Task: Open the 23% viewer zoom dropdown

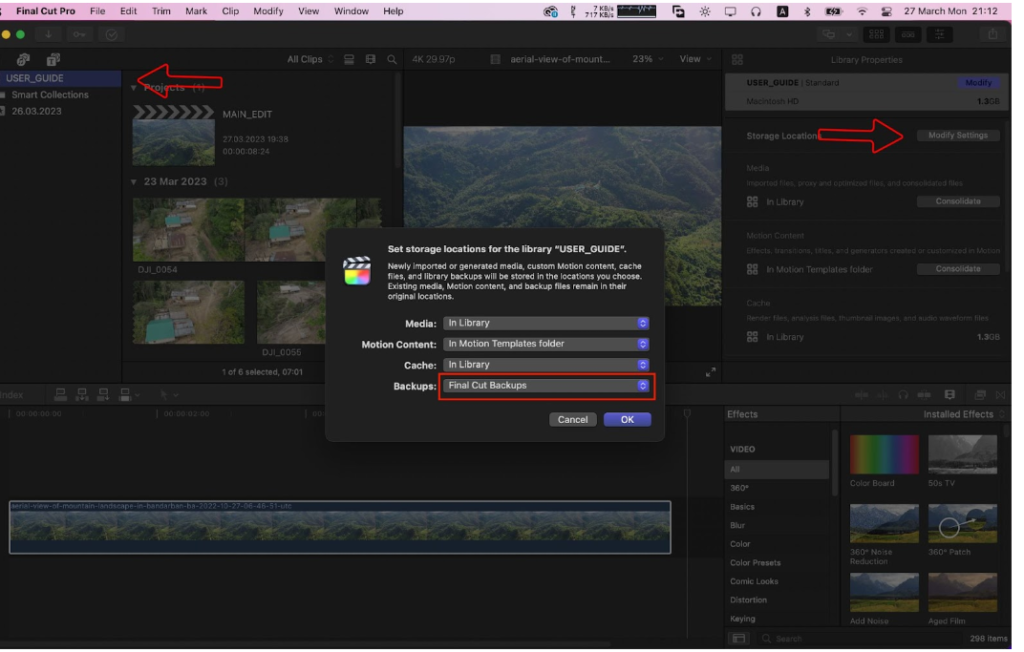Action: click(x=647, y=59)
